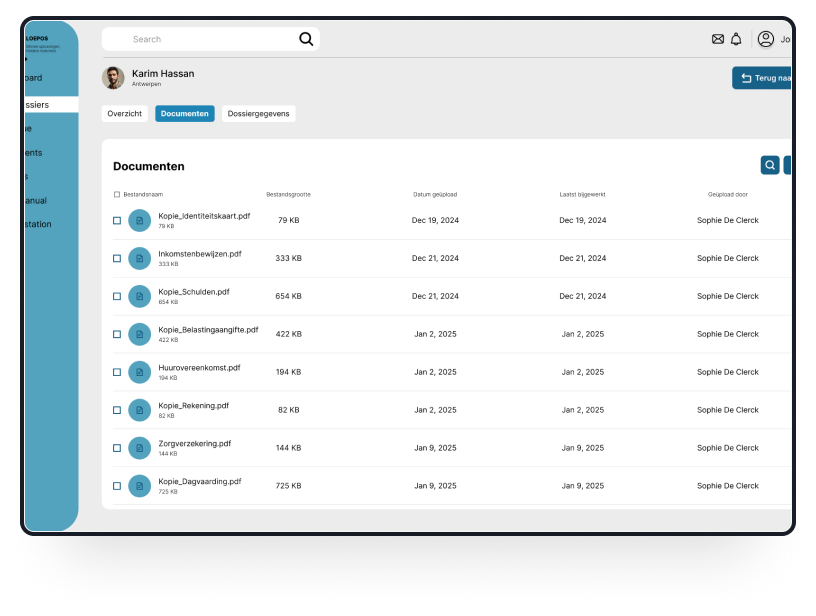This screenshot has width=816, height=616.
Task: Check the Zorgverzekering.pdf row checkbox
Action: (x=117, y=448)
